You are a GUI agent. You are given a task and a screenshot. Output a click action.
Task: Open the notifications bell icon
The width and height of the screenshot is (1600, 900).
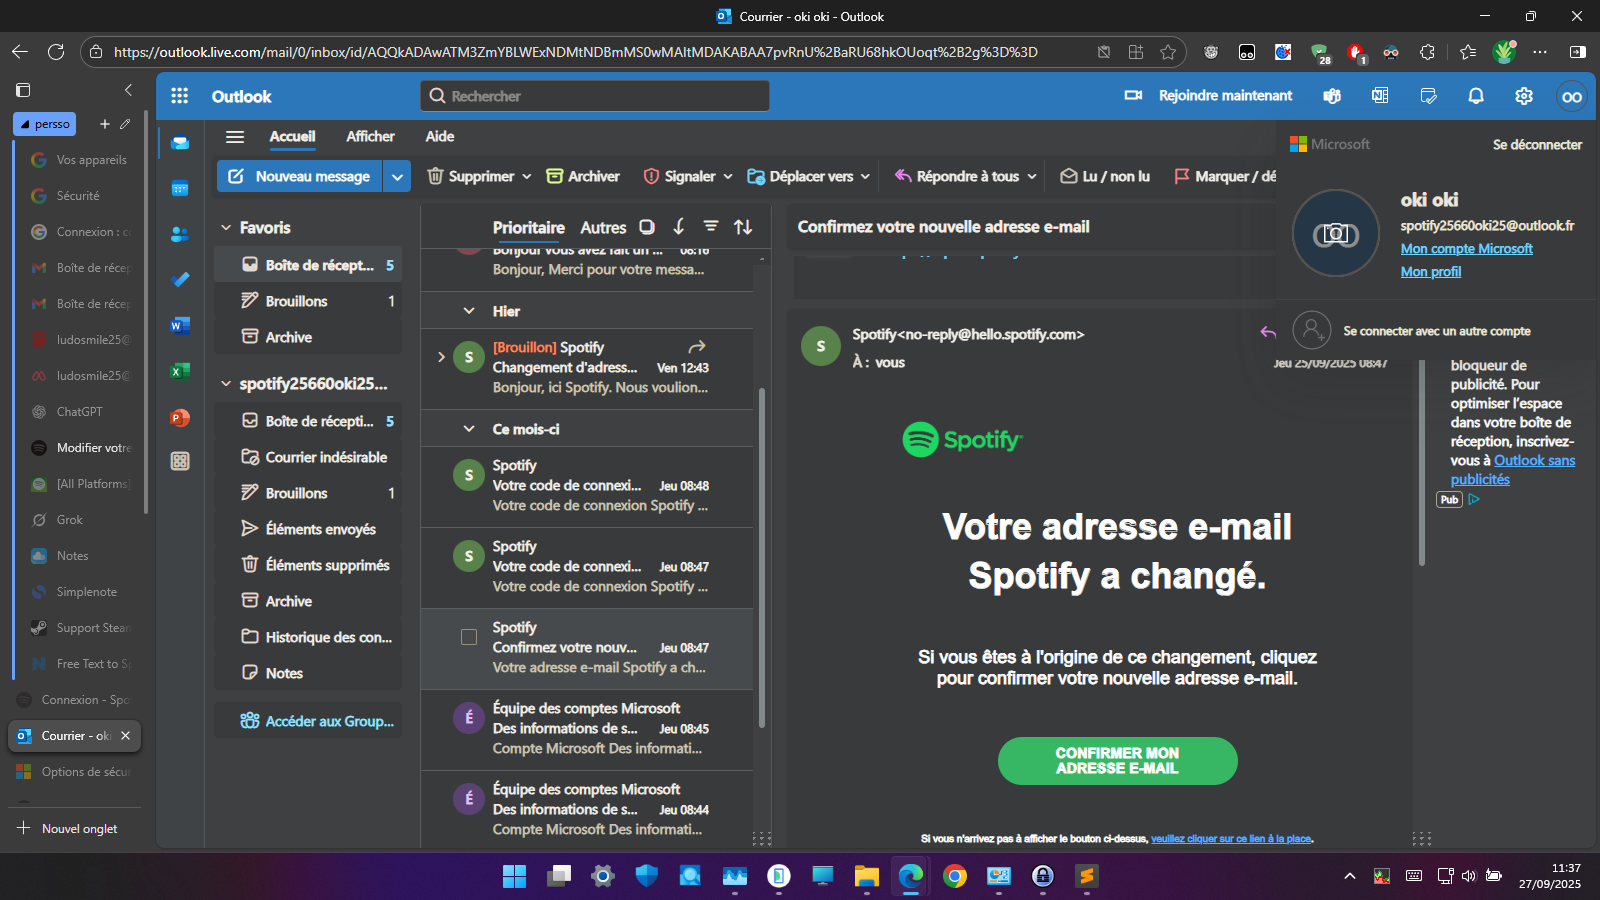[1475, 96]
